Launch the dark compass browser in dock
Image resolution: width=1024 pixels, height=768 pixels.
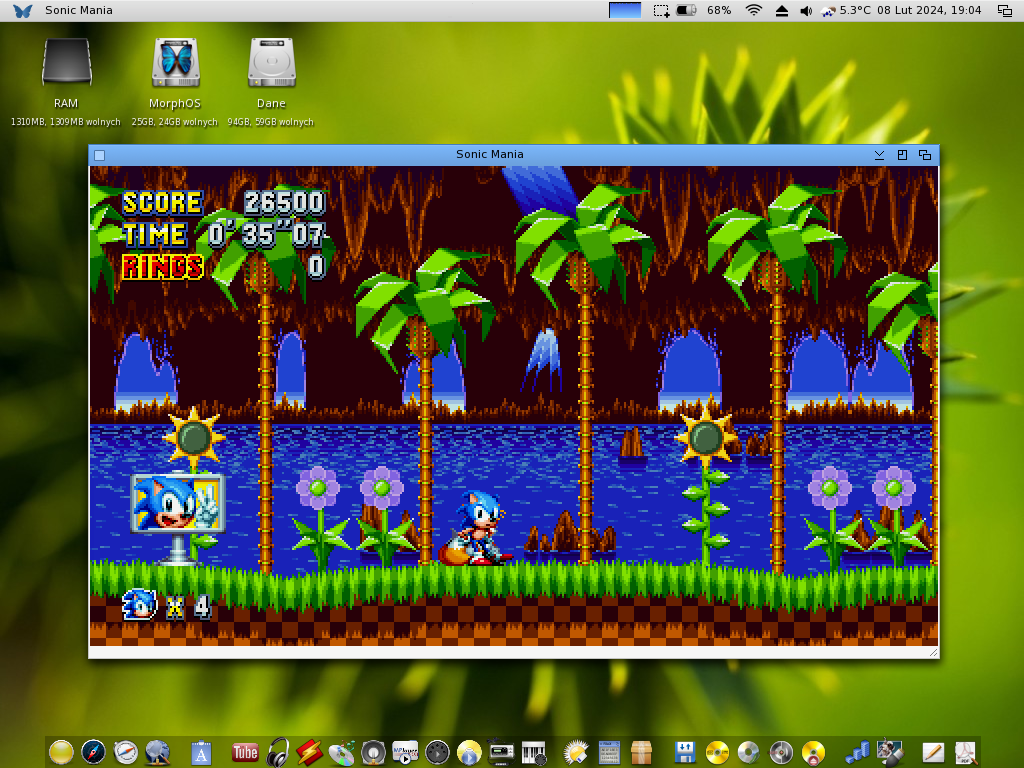coord(93,752)
